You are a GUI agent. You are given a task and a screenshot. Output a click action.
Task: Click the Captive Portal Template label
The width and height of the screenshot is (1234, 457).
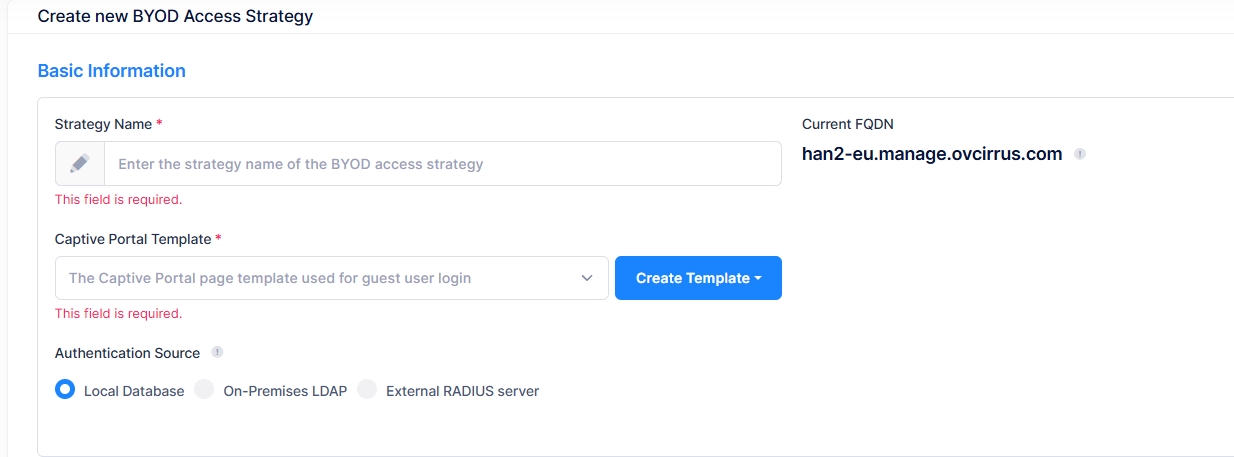(x=133, y=239)
